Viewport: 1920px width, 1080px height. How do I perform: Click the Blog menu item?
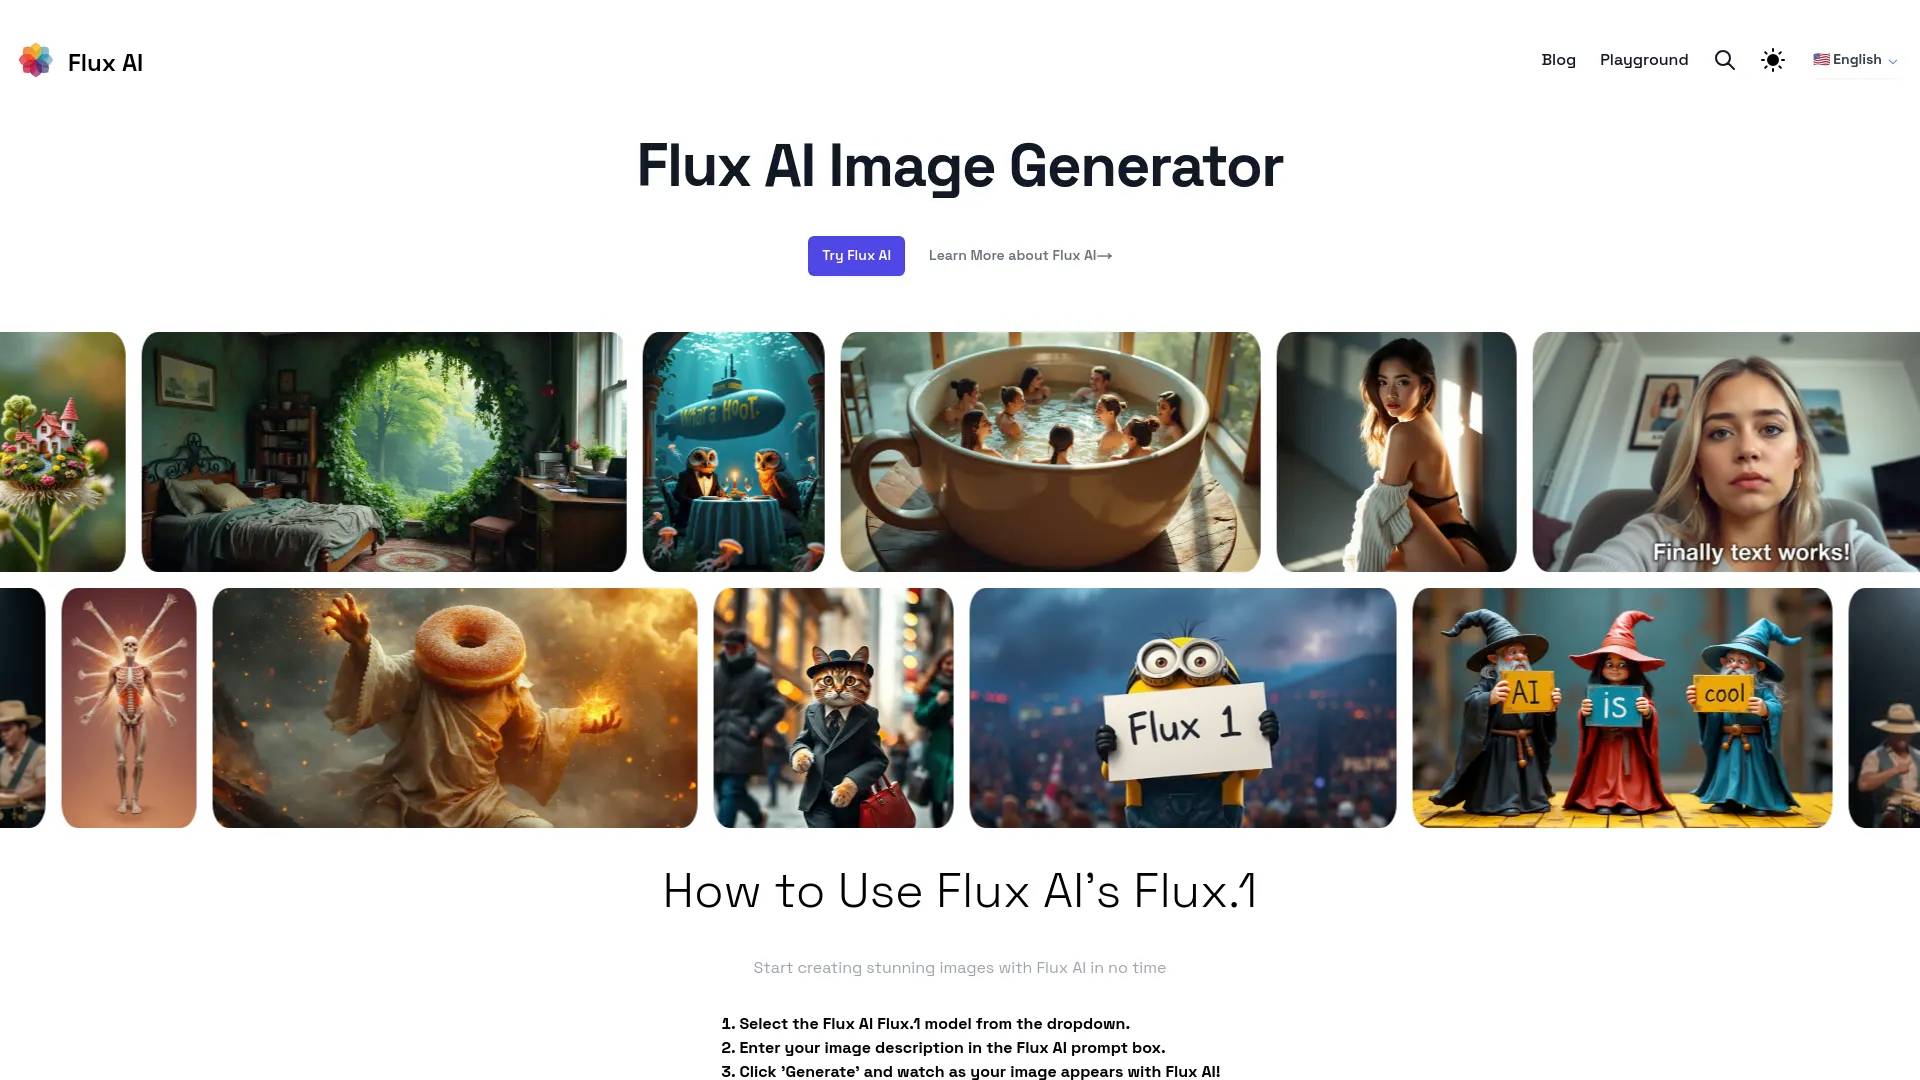(1559, 59)
